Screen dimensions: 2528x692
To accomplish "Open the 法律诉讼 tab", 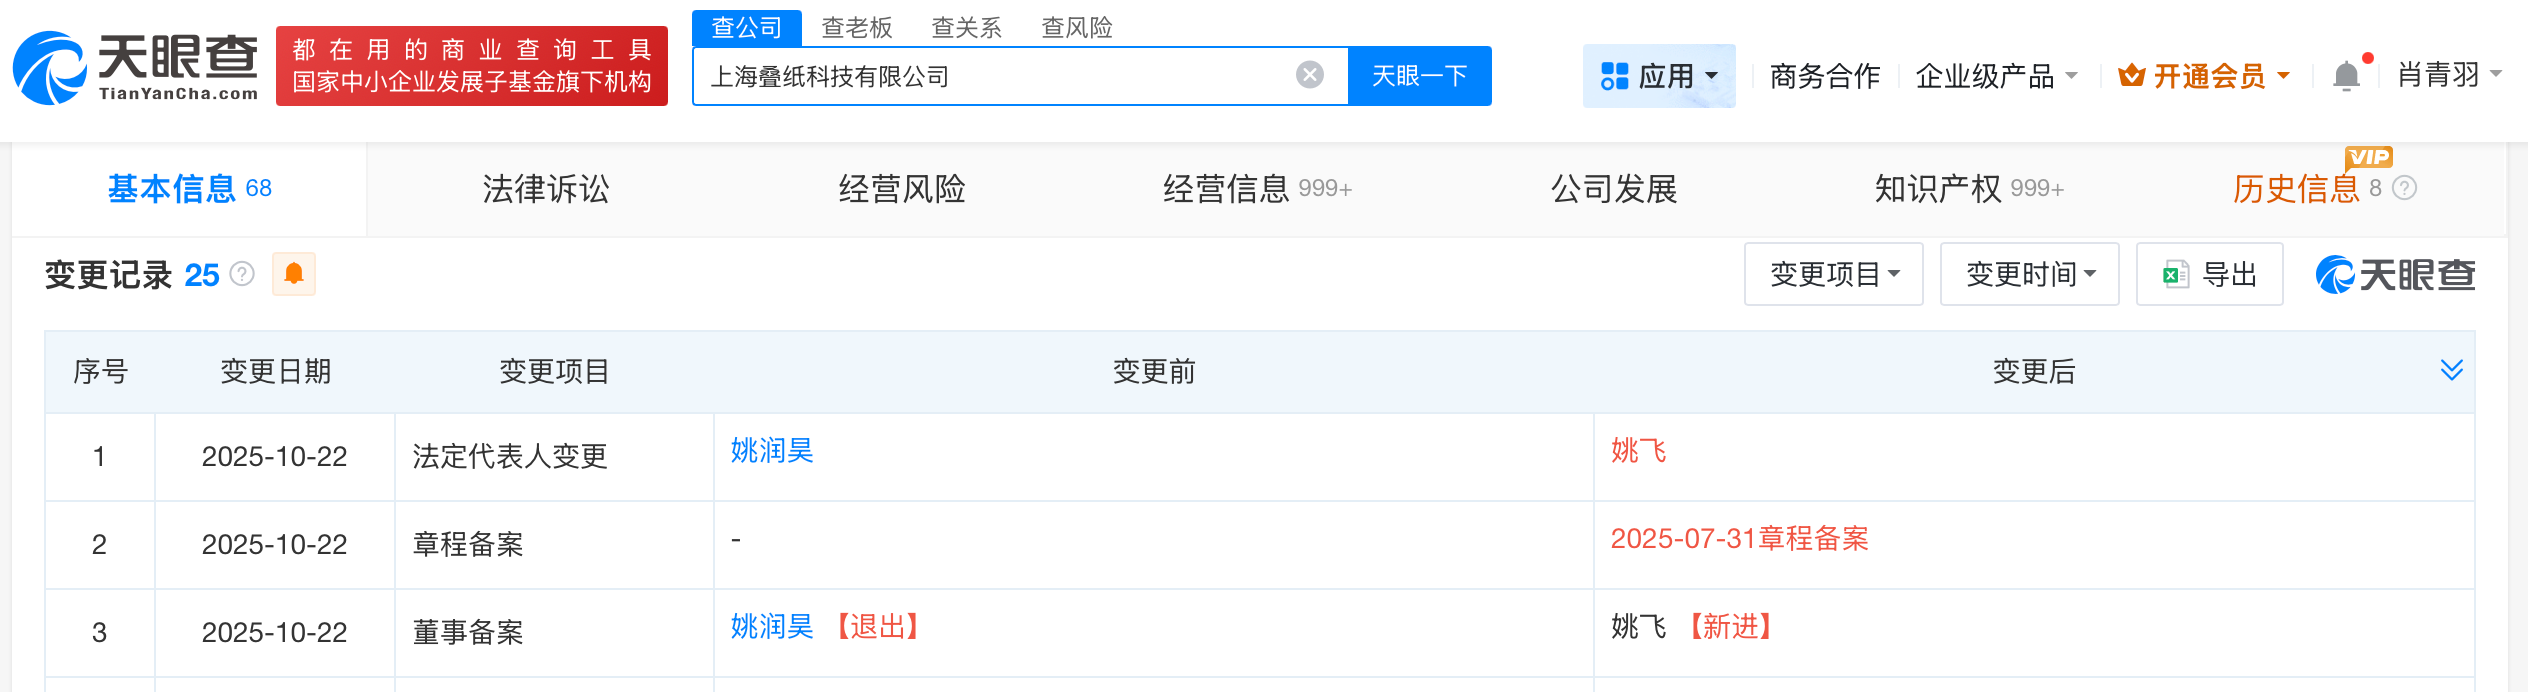I will click(546, 189).
